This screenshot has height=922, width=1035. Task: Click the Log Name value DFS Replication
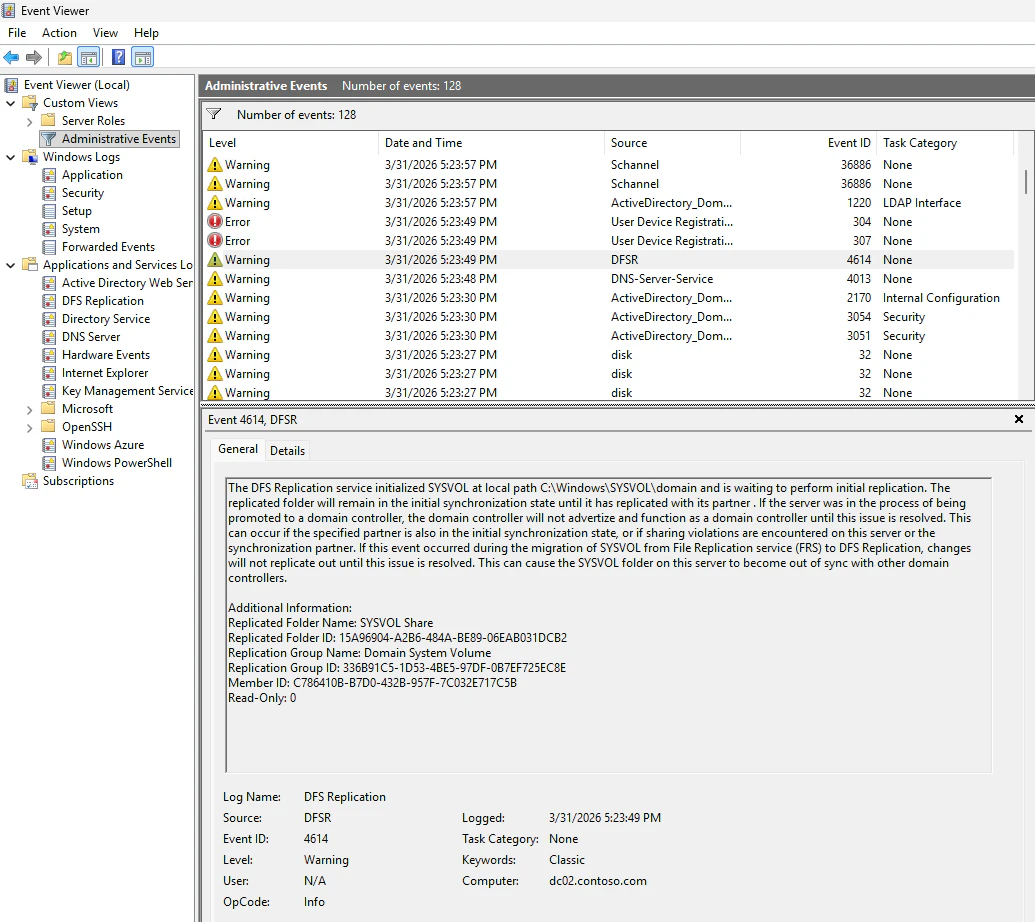345,797
